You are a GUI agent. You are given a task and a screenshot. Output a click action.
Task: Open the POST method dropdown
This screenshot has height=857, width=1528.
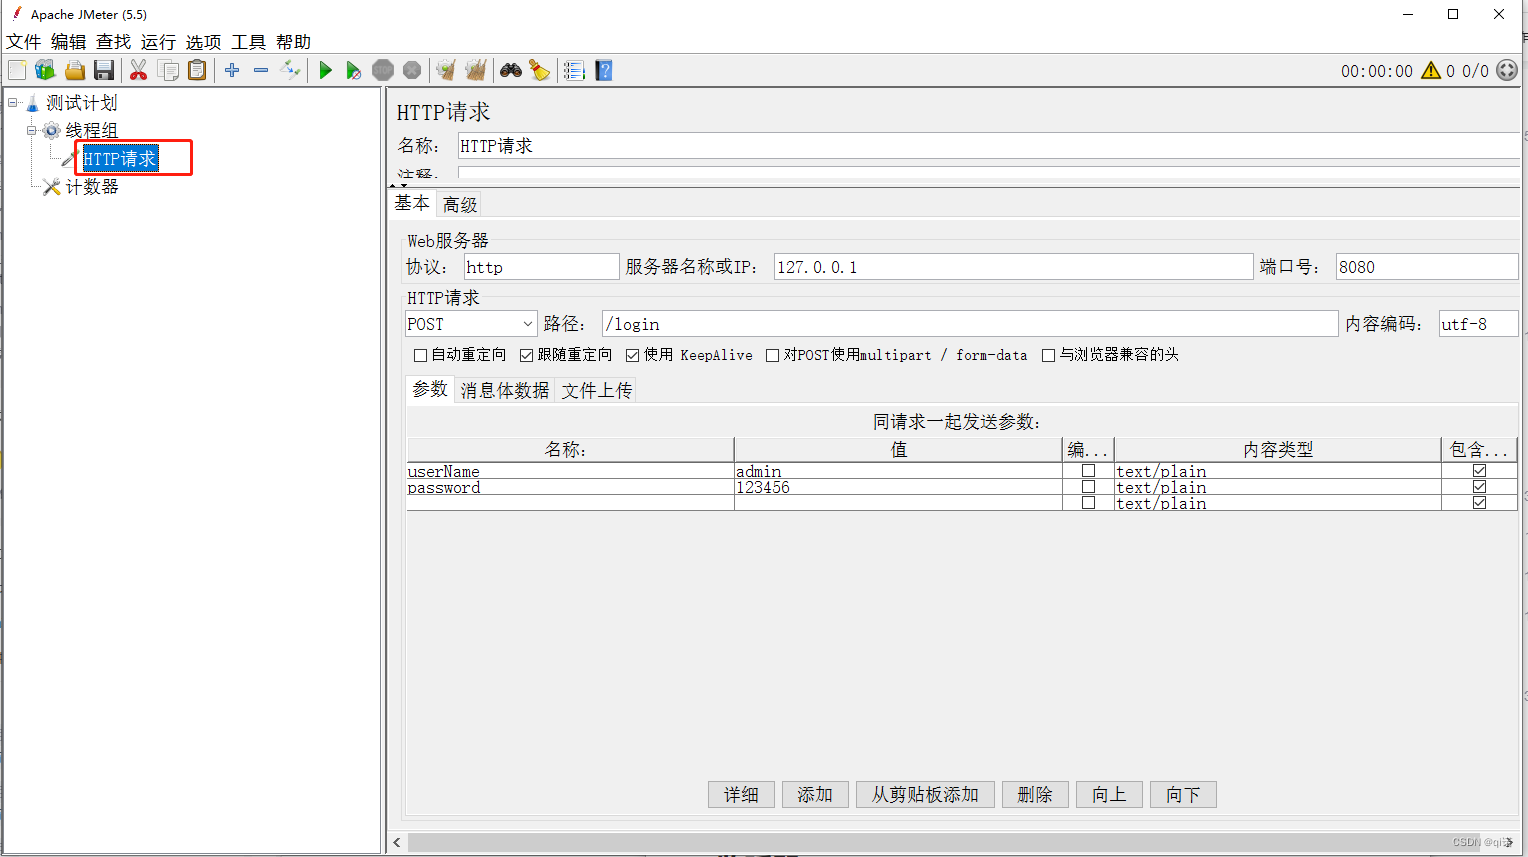471,324
